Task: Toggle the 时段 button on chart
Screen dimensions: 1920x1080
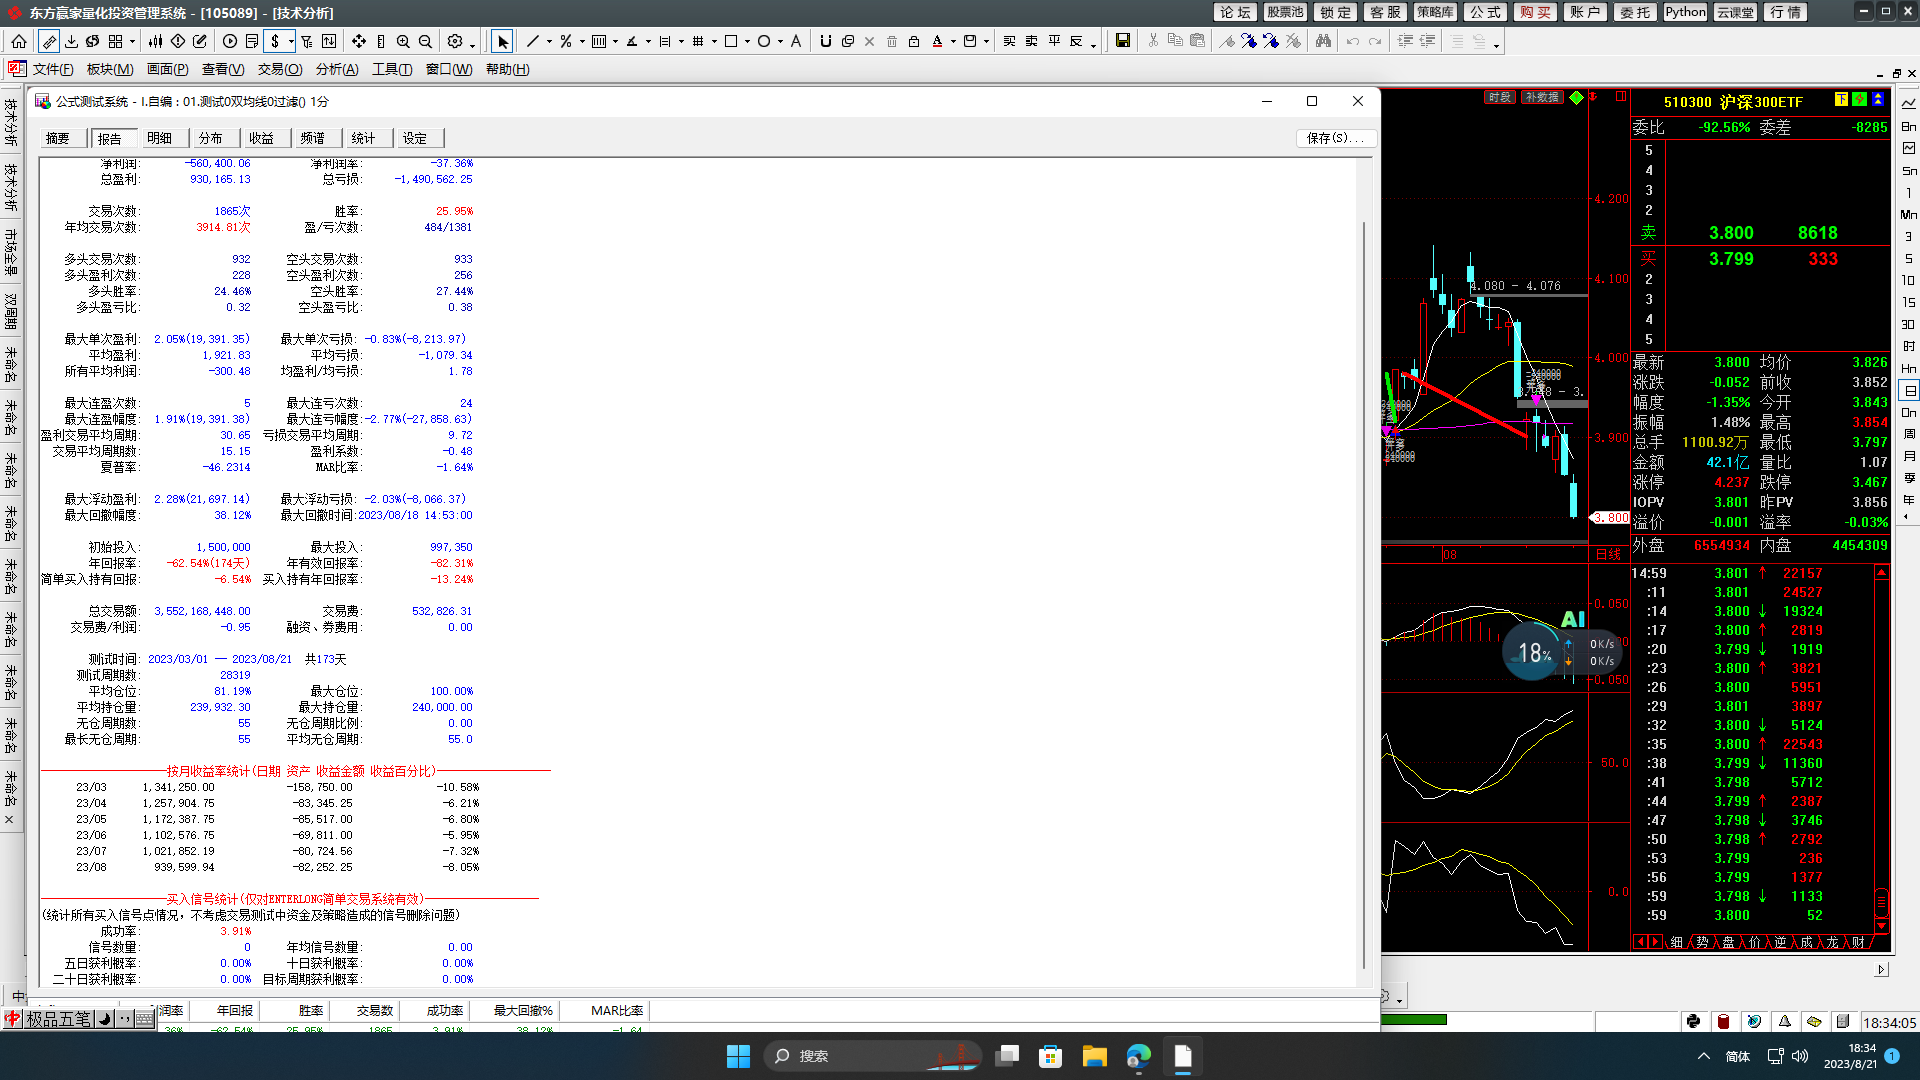Action: (1499, 97)
